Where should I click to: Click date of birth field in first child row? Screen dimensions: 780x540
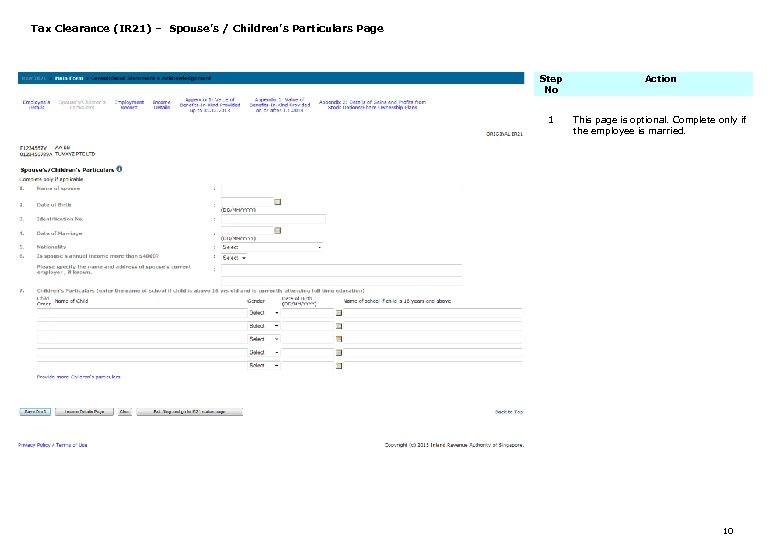point(308,313)
